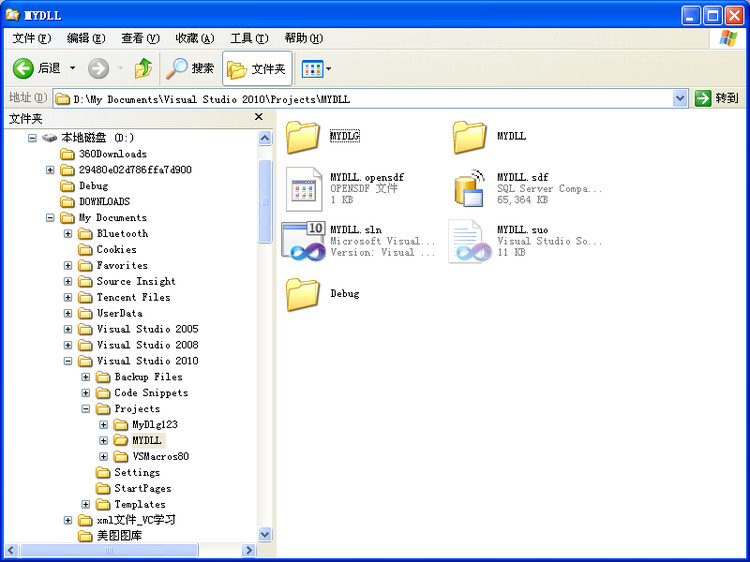The image size is (750, 562).
Task: Expand the UserData folder node
Action: coord(68,313)
